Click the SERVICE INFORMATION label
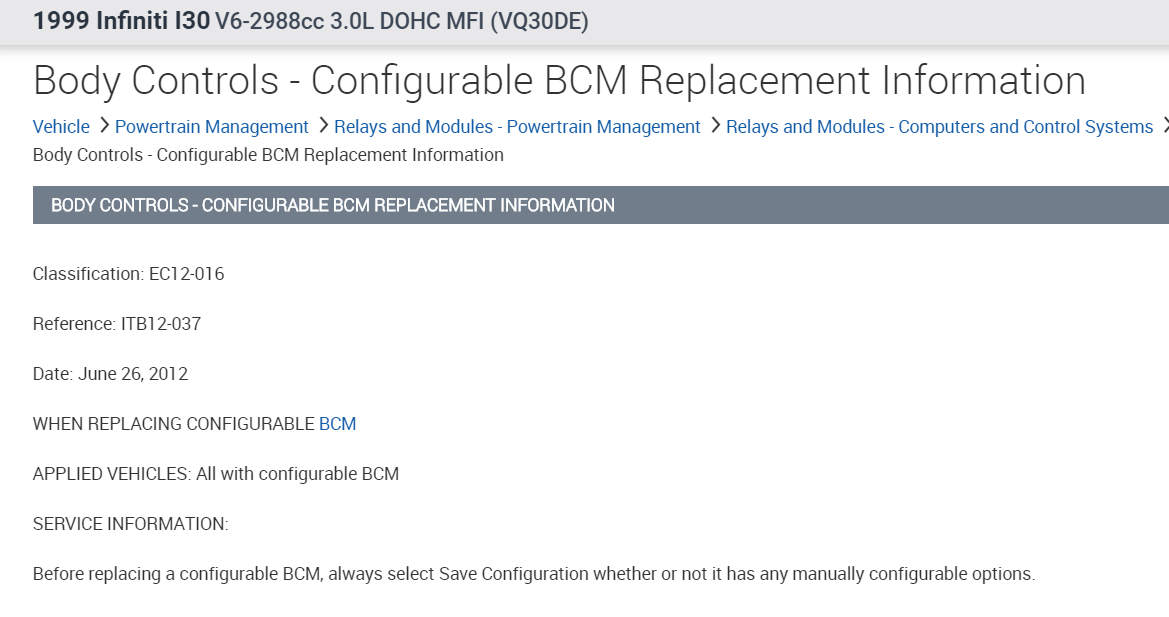Viewport: 1169px width, 617px height. click(x=130, y=524)
